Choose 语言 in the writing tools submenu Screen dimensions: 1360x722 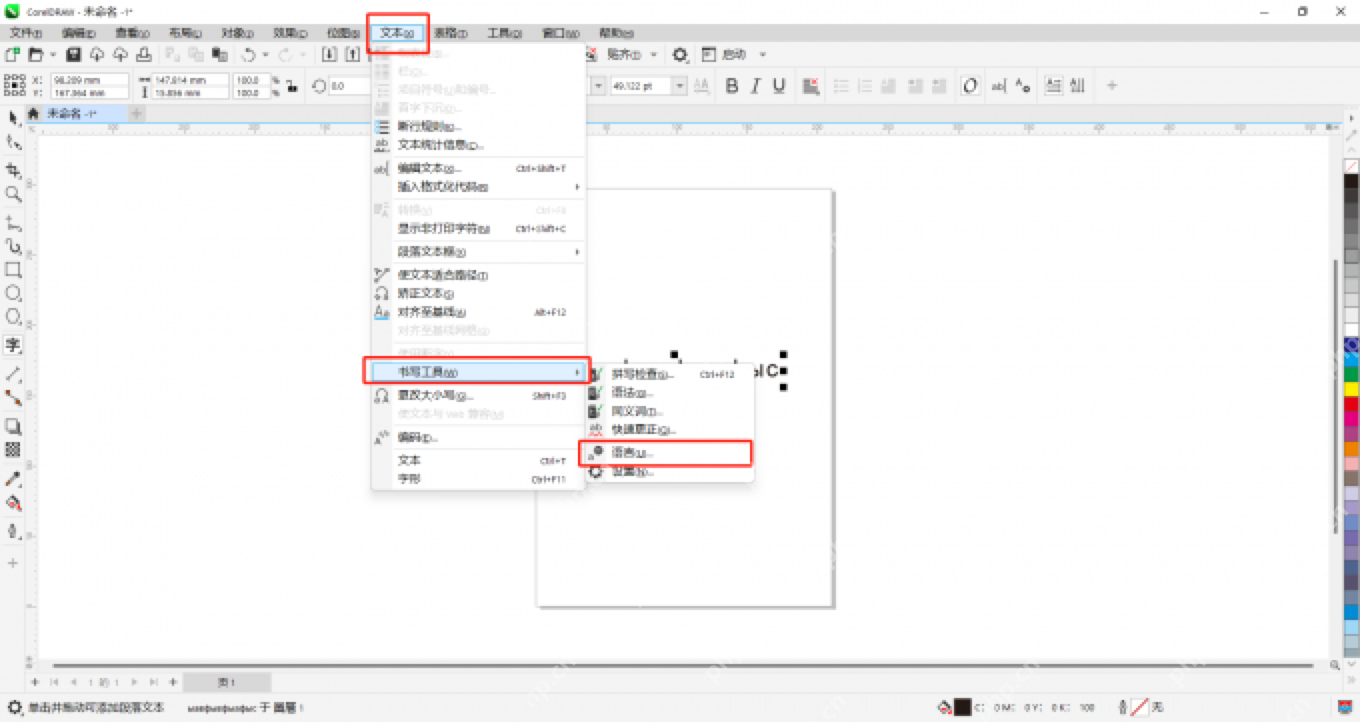point(666,453)
